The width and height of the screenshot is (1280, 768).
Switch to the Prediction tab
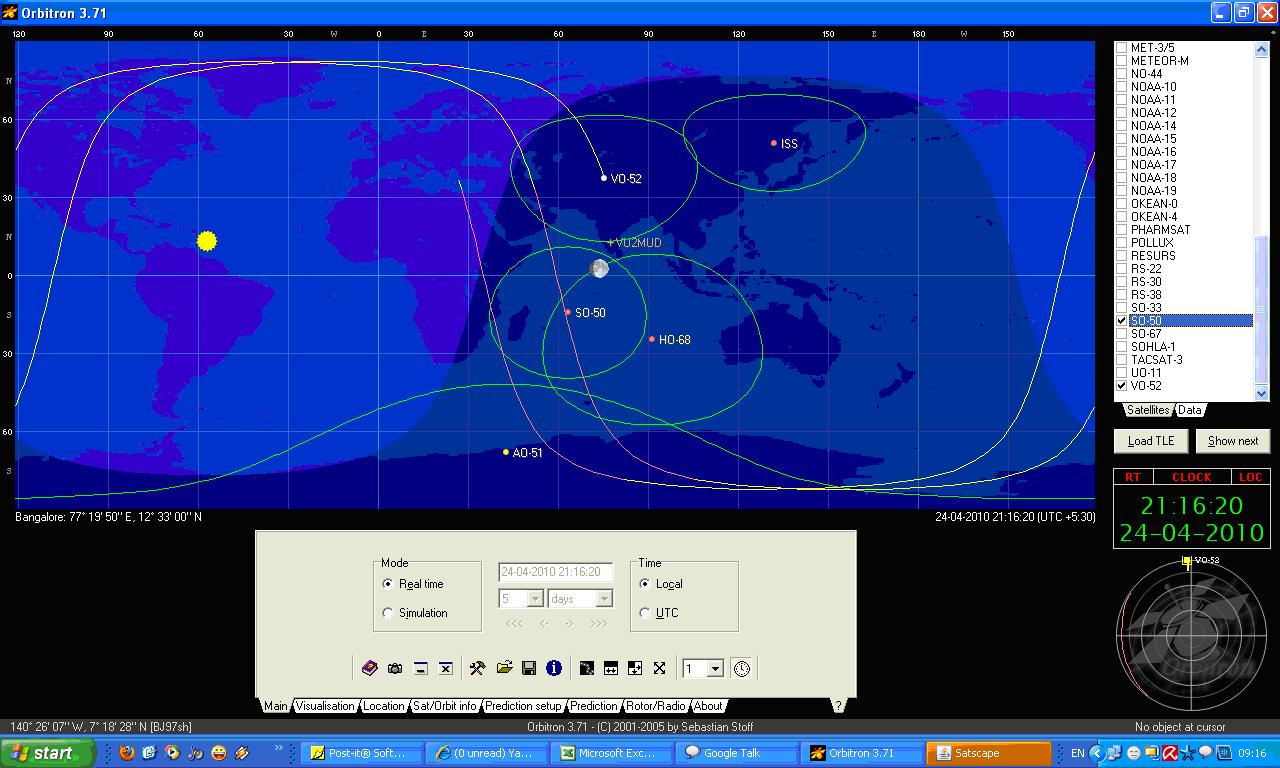pyautogui.click(x=595, y=706)
